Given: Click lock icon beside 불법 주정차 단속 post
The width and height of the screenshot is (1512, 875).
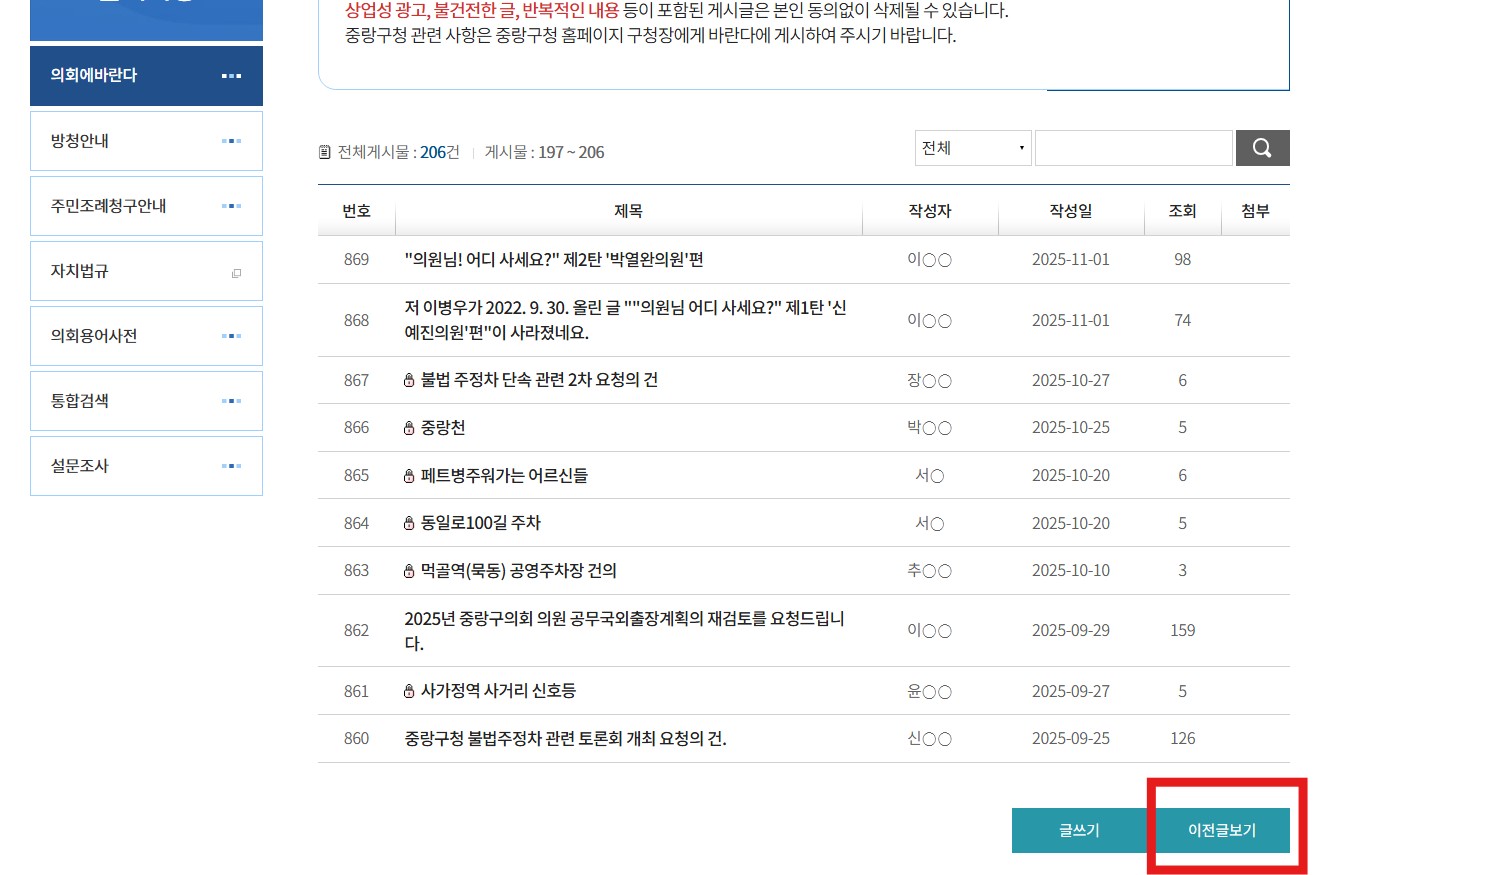Looking at the screenshot, I should (409, 381).
